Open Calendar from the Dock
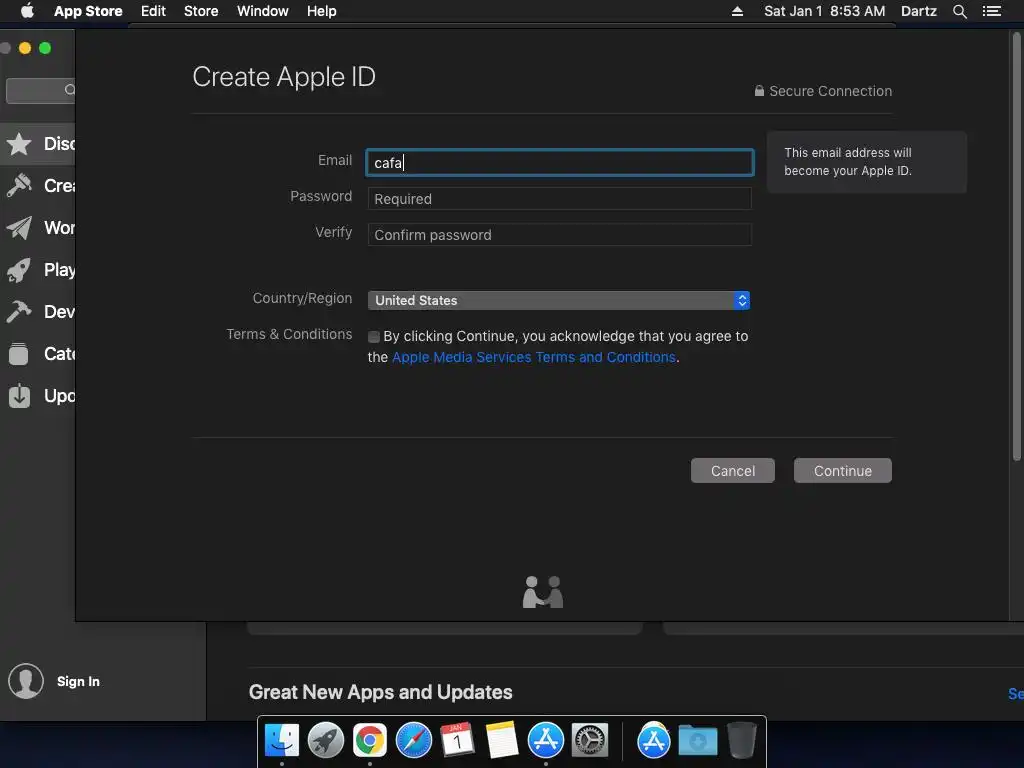The image size is (1024, 768). click(x=457, y=741)
